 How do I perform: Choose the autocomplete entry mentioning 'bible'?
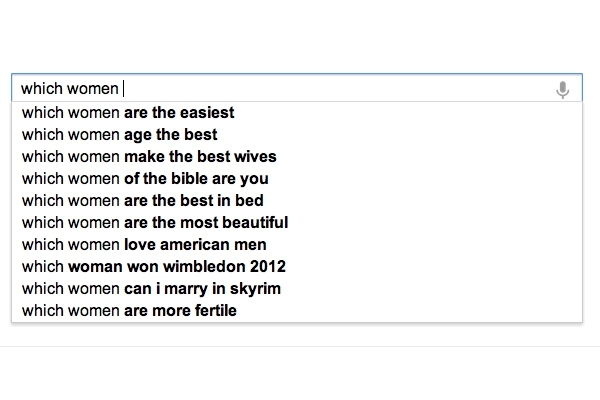297,179
